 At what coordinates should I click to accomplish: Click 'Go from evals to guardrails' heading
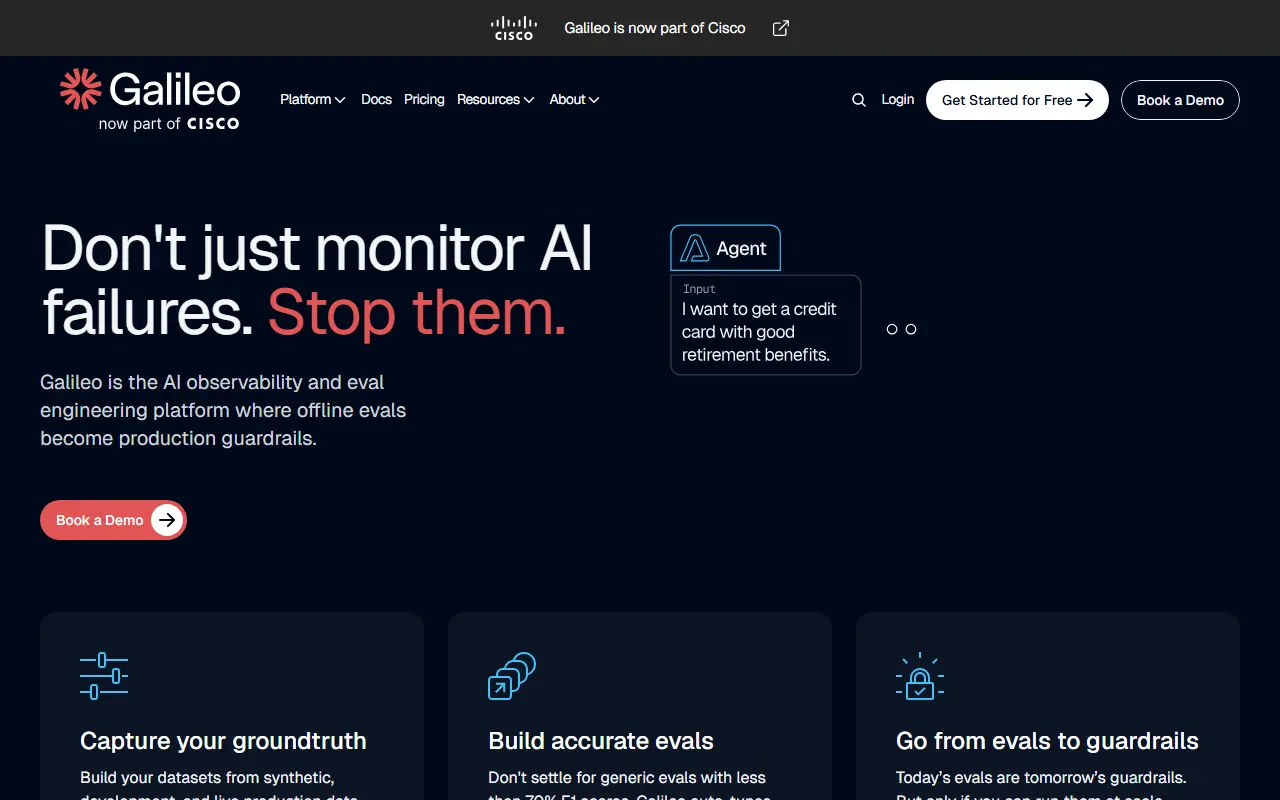click(1047, 741)
